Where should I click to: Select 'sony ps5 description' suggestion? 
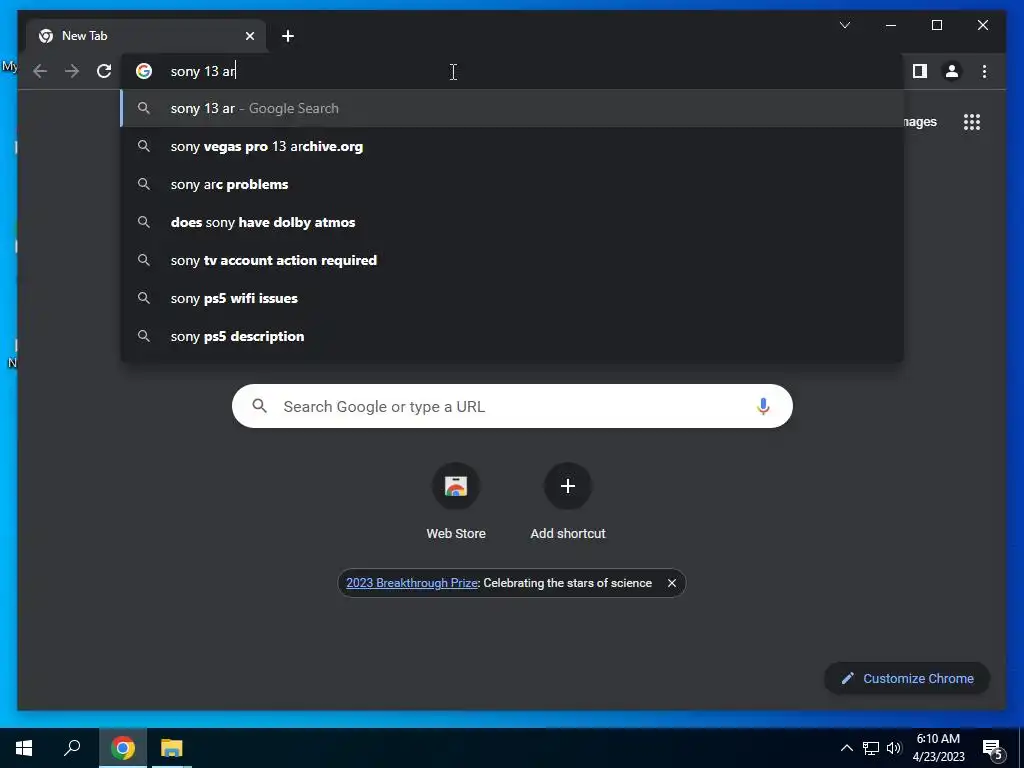pyautogui.click(x=512, y=336)
